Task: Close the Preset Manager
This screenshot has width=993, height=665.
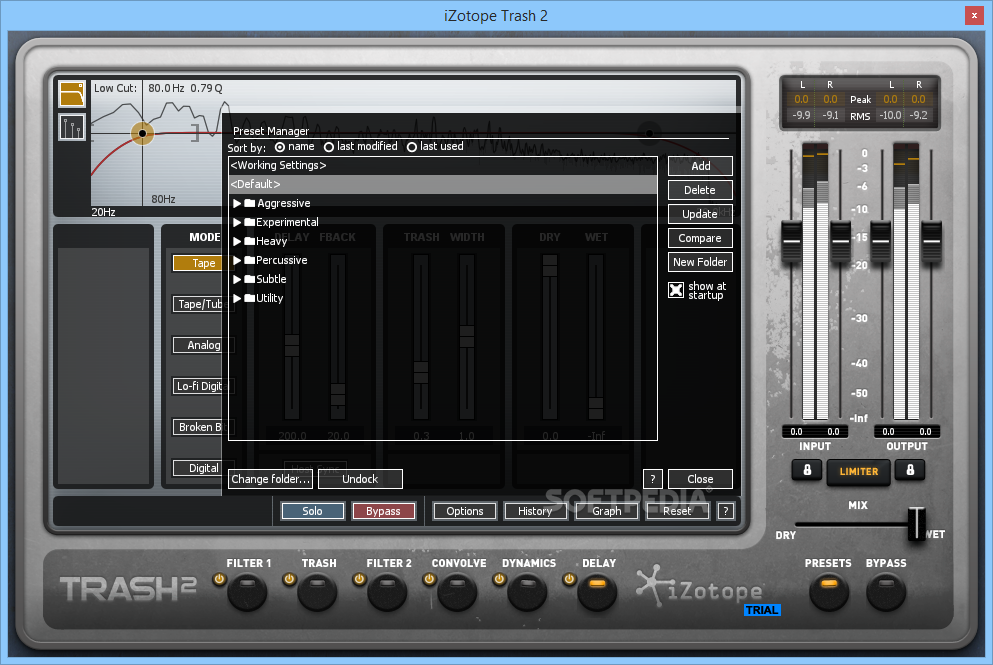Action: pos(700,479)
